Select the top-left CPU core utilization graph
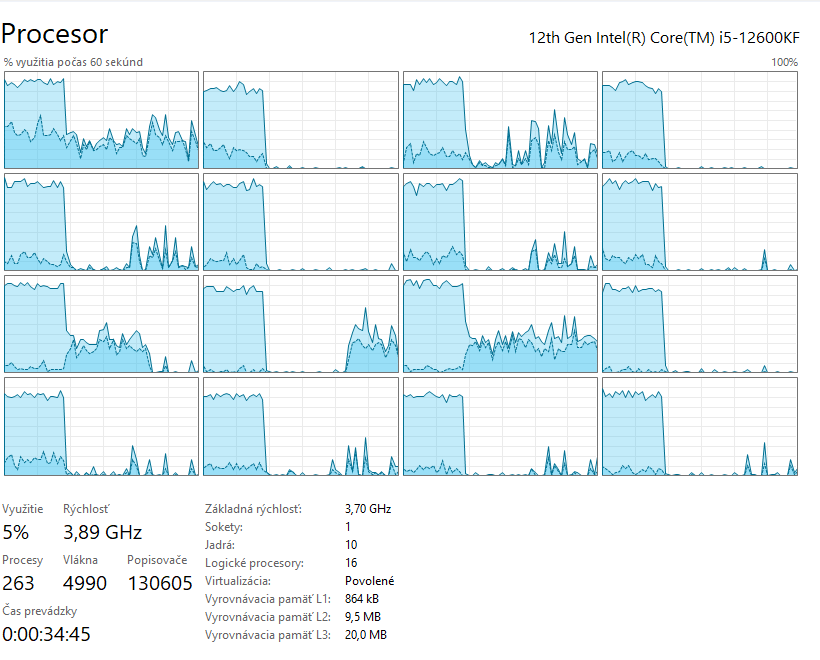 tap(100, 117)
